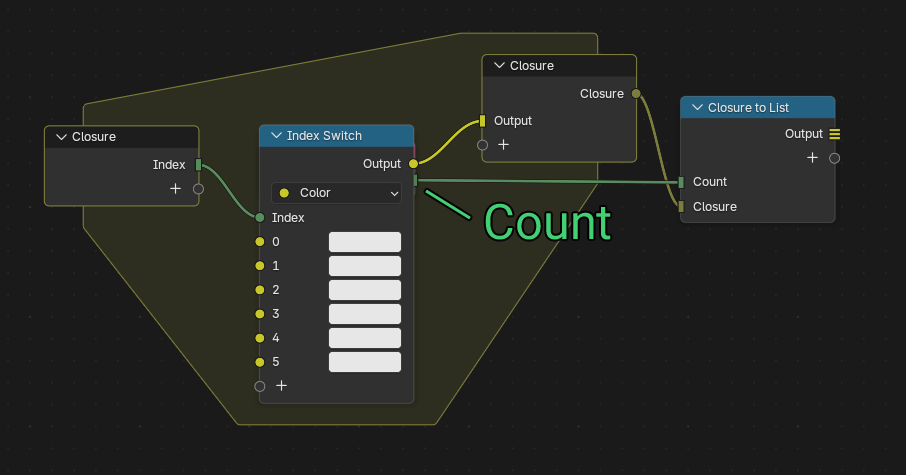Select the Closure to List node header
The width and height of the screenshot is (906, 475).
coord(758,107)
